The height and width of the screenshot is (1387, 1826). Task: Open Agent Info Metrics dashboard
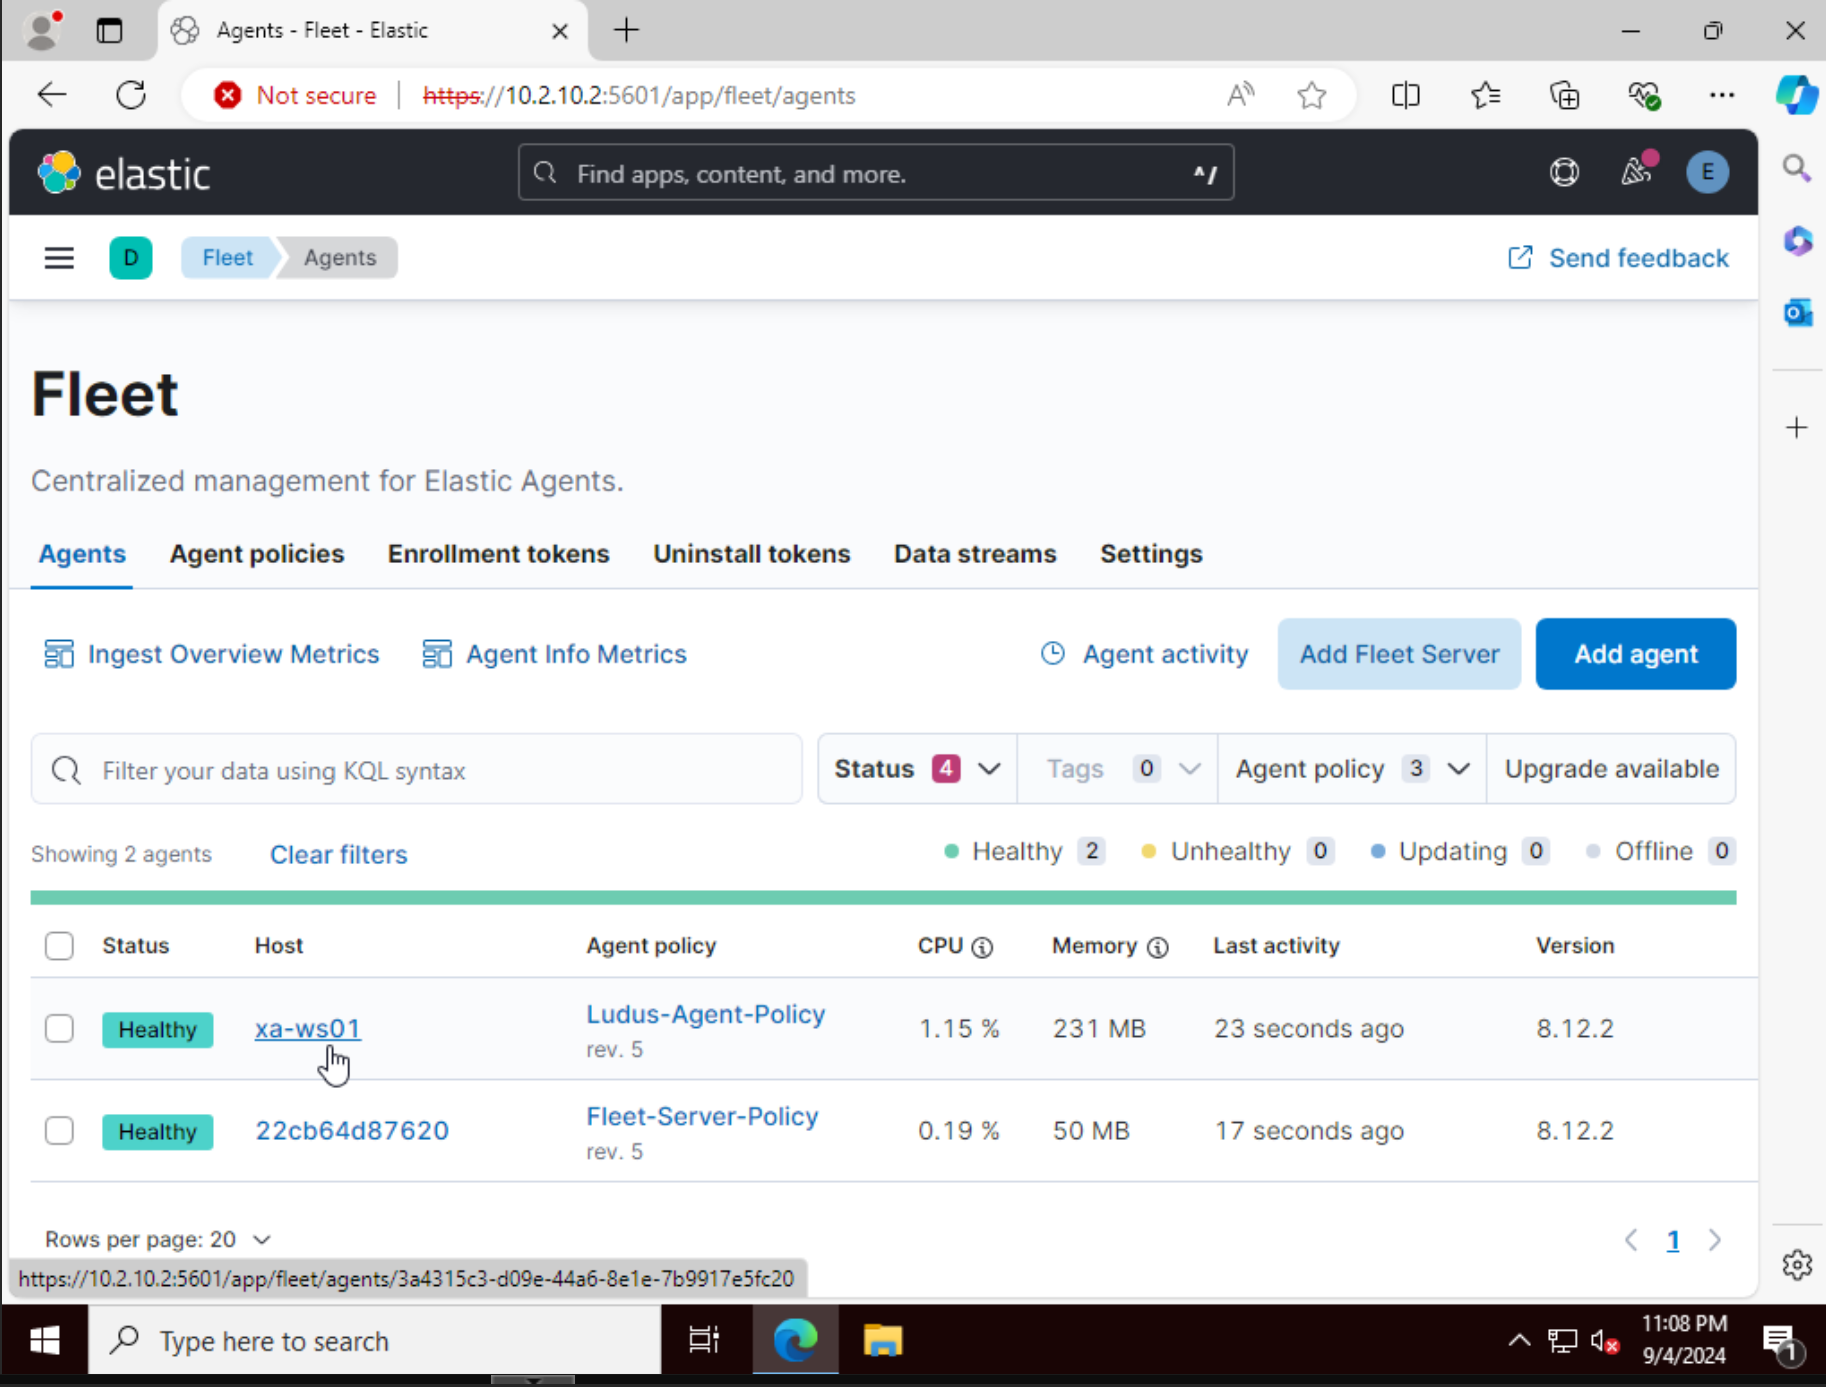click(555, 654)
